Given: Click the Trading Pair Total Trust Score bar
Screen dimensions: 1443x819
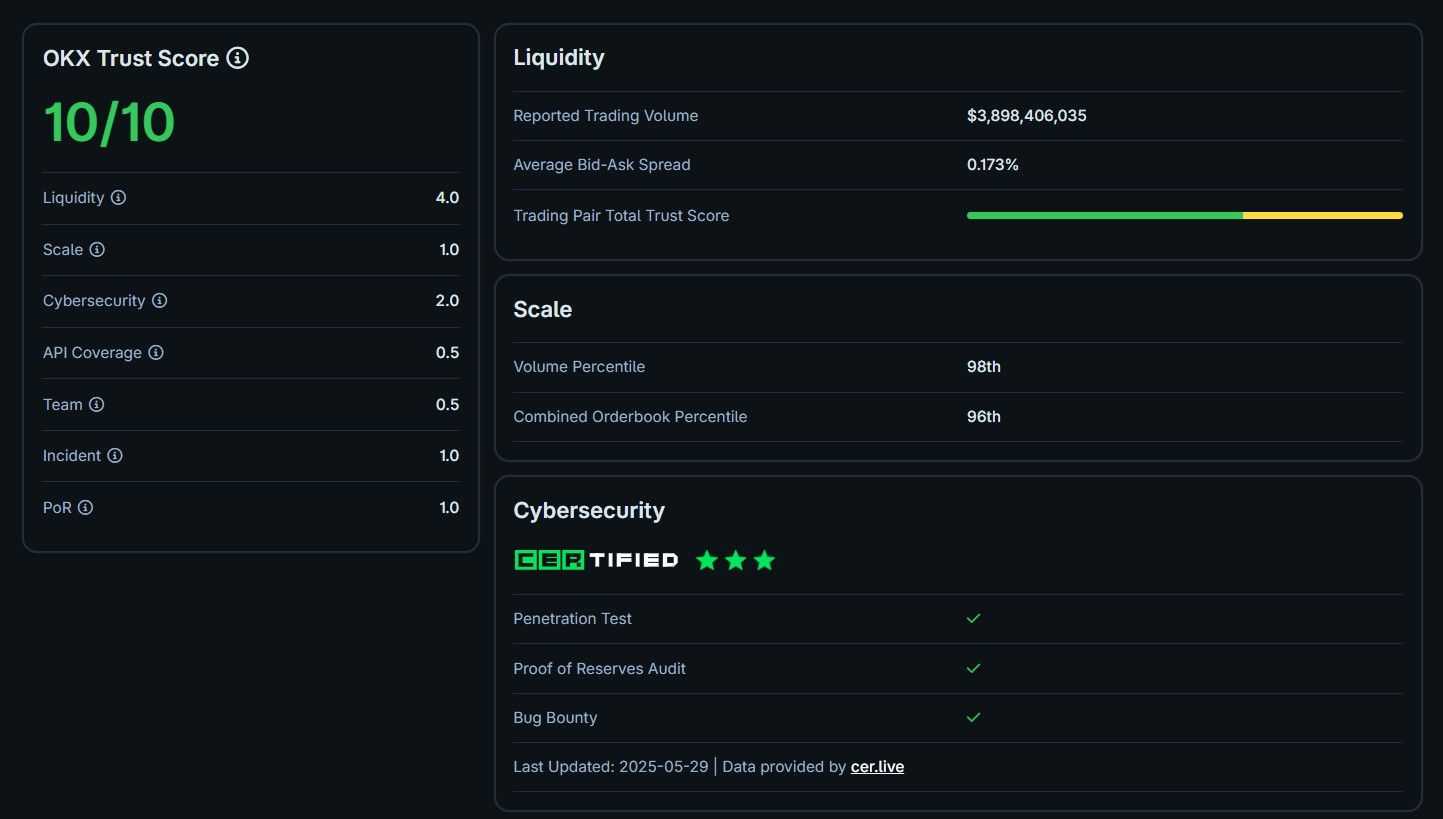Looking at the screenshot, I should pyautogui.click(x=1183, y=215).
